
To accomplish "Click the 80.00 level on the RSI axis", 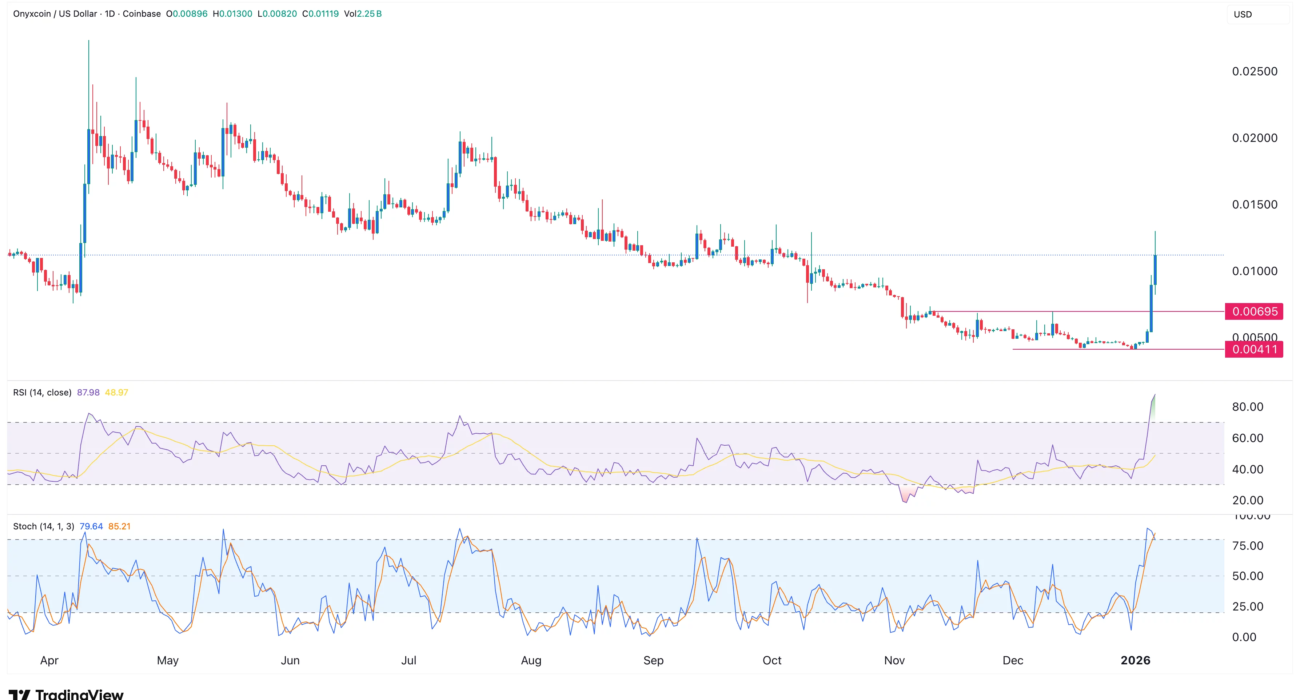I will (x=1246, y=407).
